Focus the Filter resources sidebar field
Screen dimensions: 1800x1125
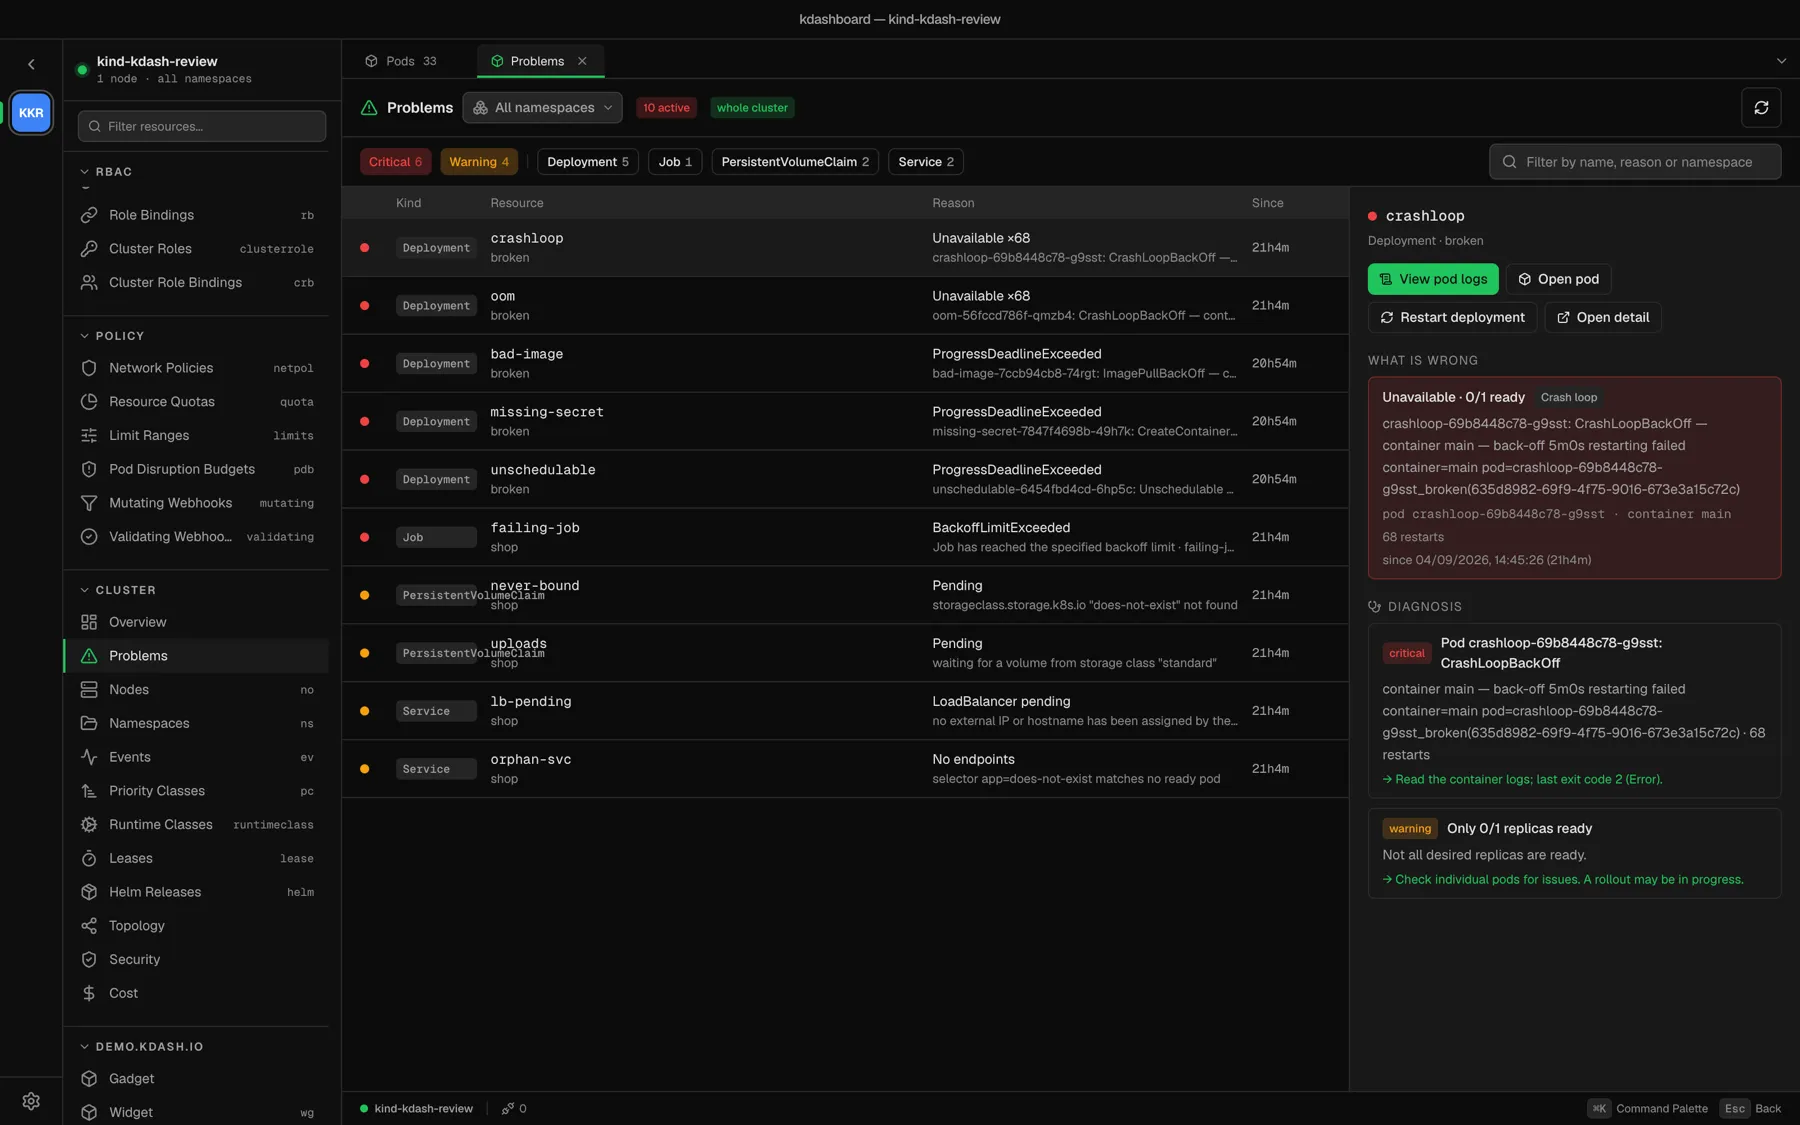[202, 126]
